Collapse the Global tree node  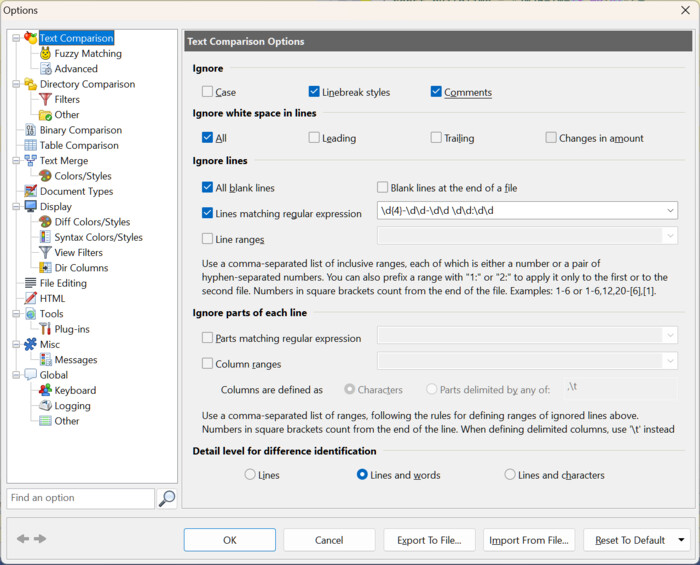(16, 375)
